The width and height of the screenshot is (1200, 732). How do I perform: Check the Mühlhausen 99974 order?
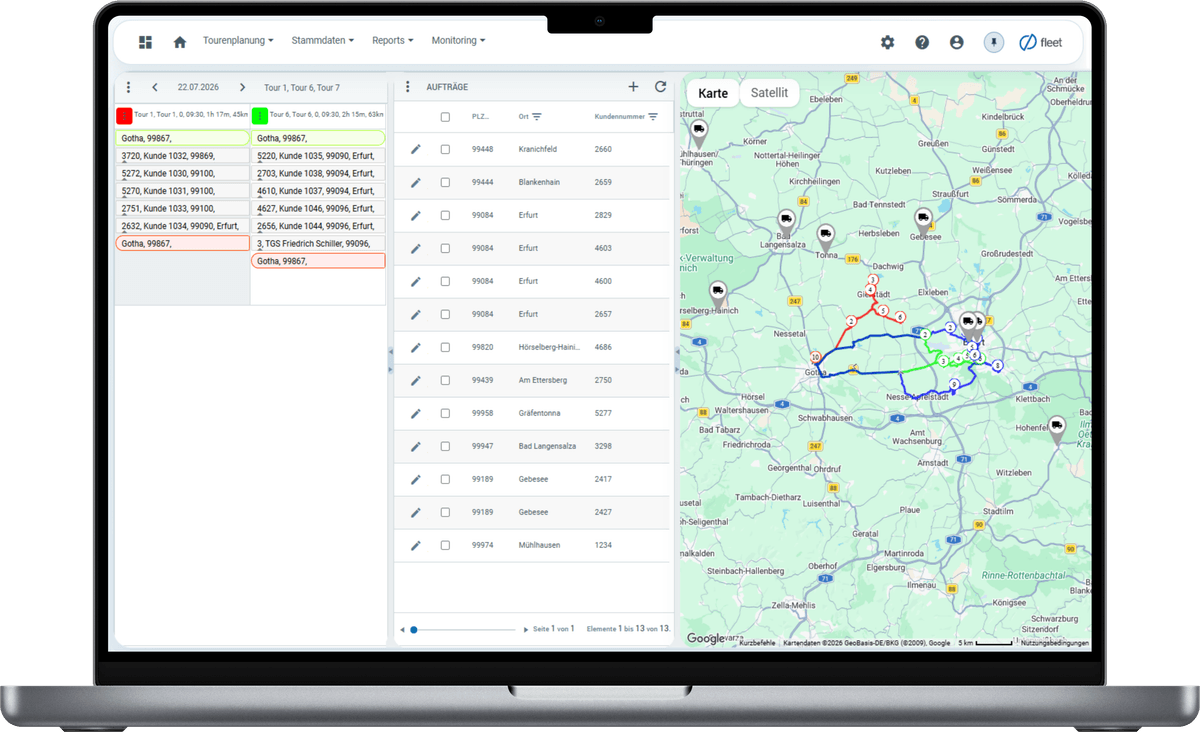[445, 545]
